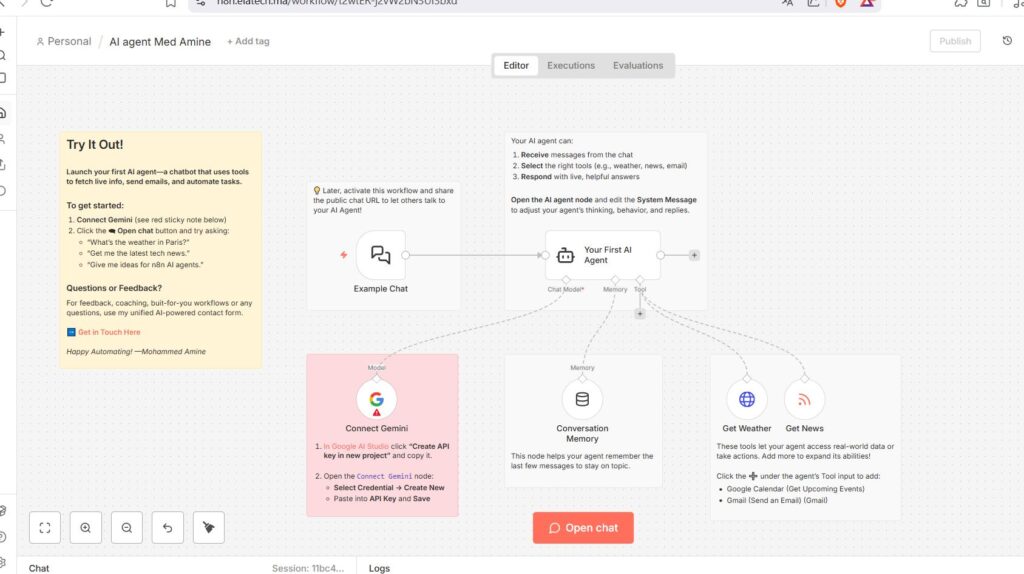Click the robot icon of Your First AI Agent

566,255
